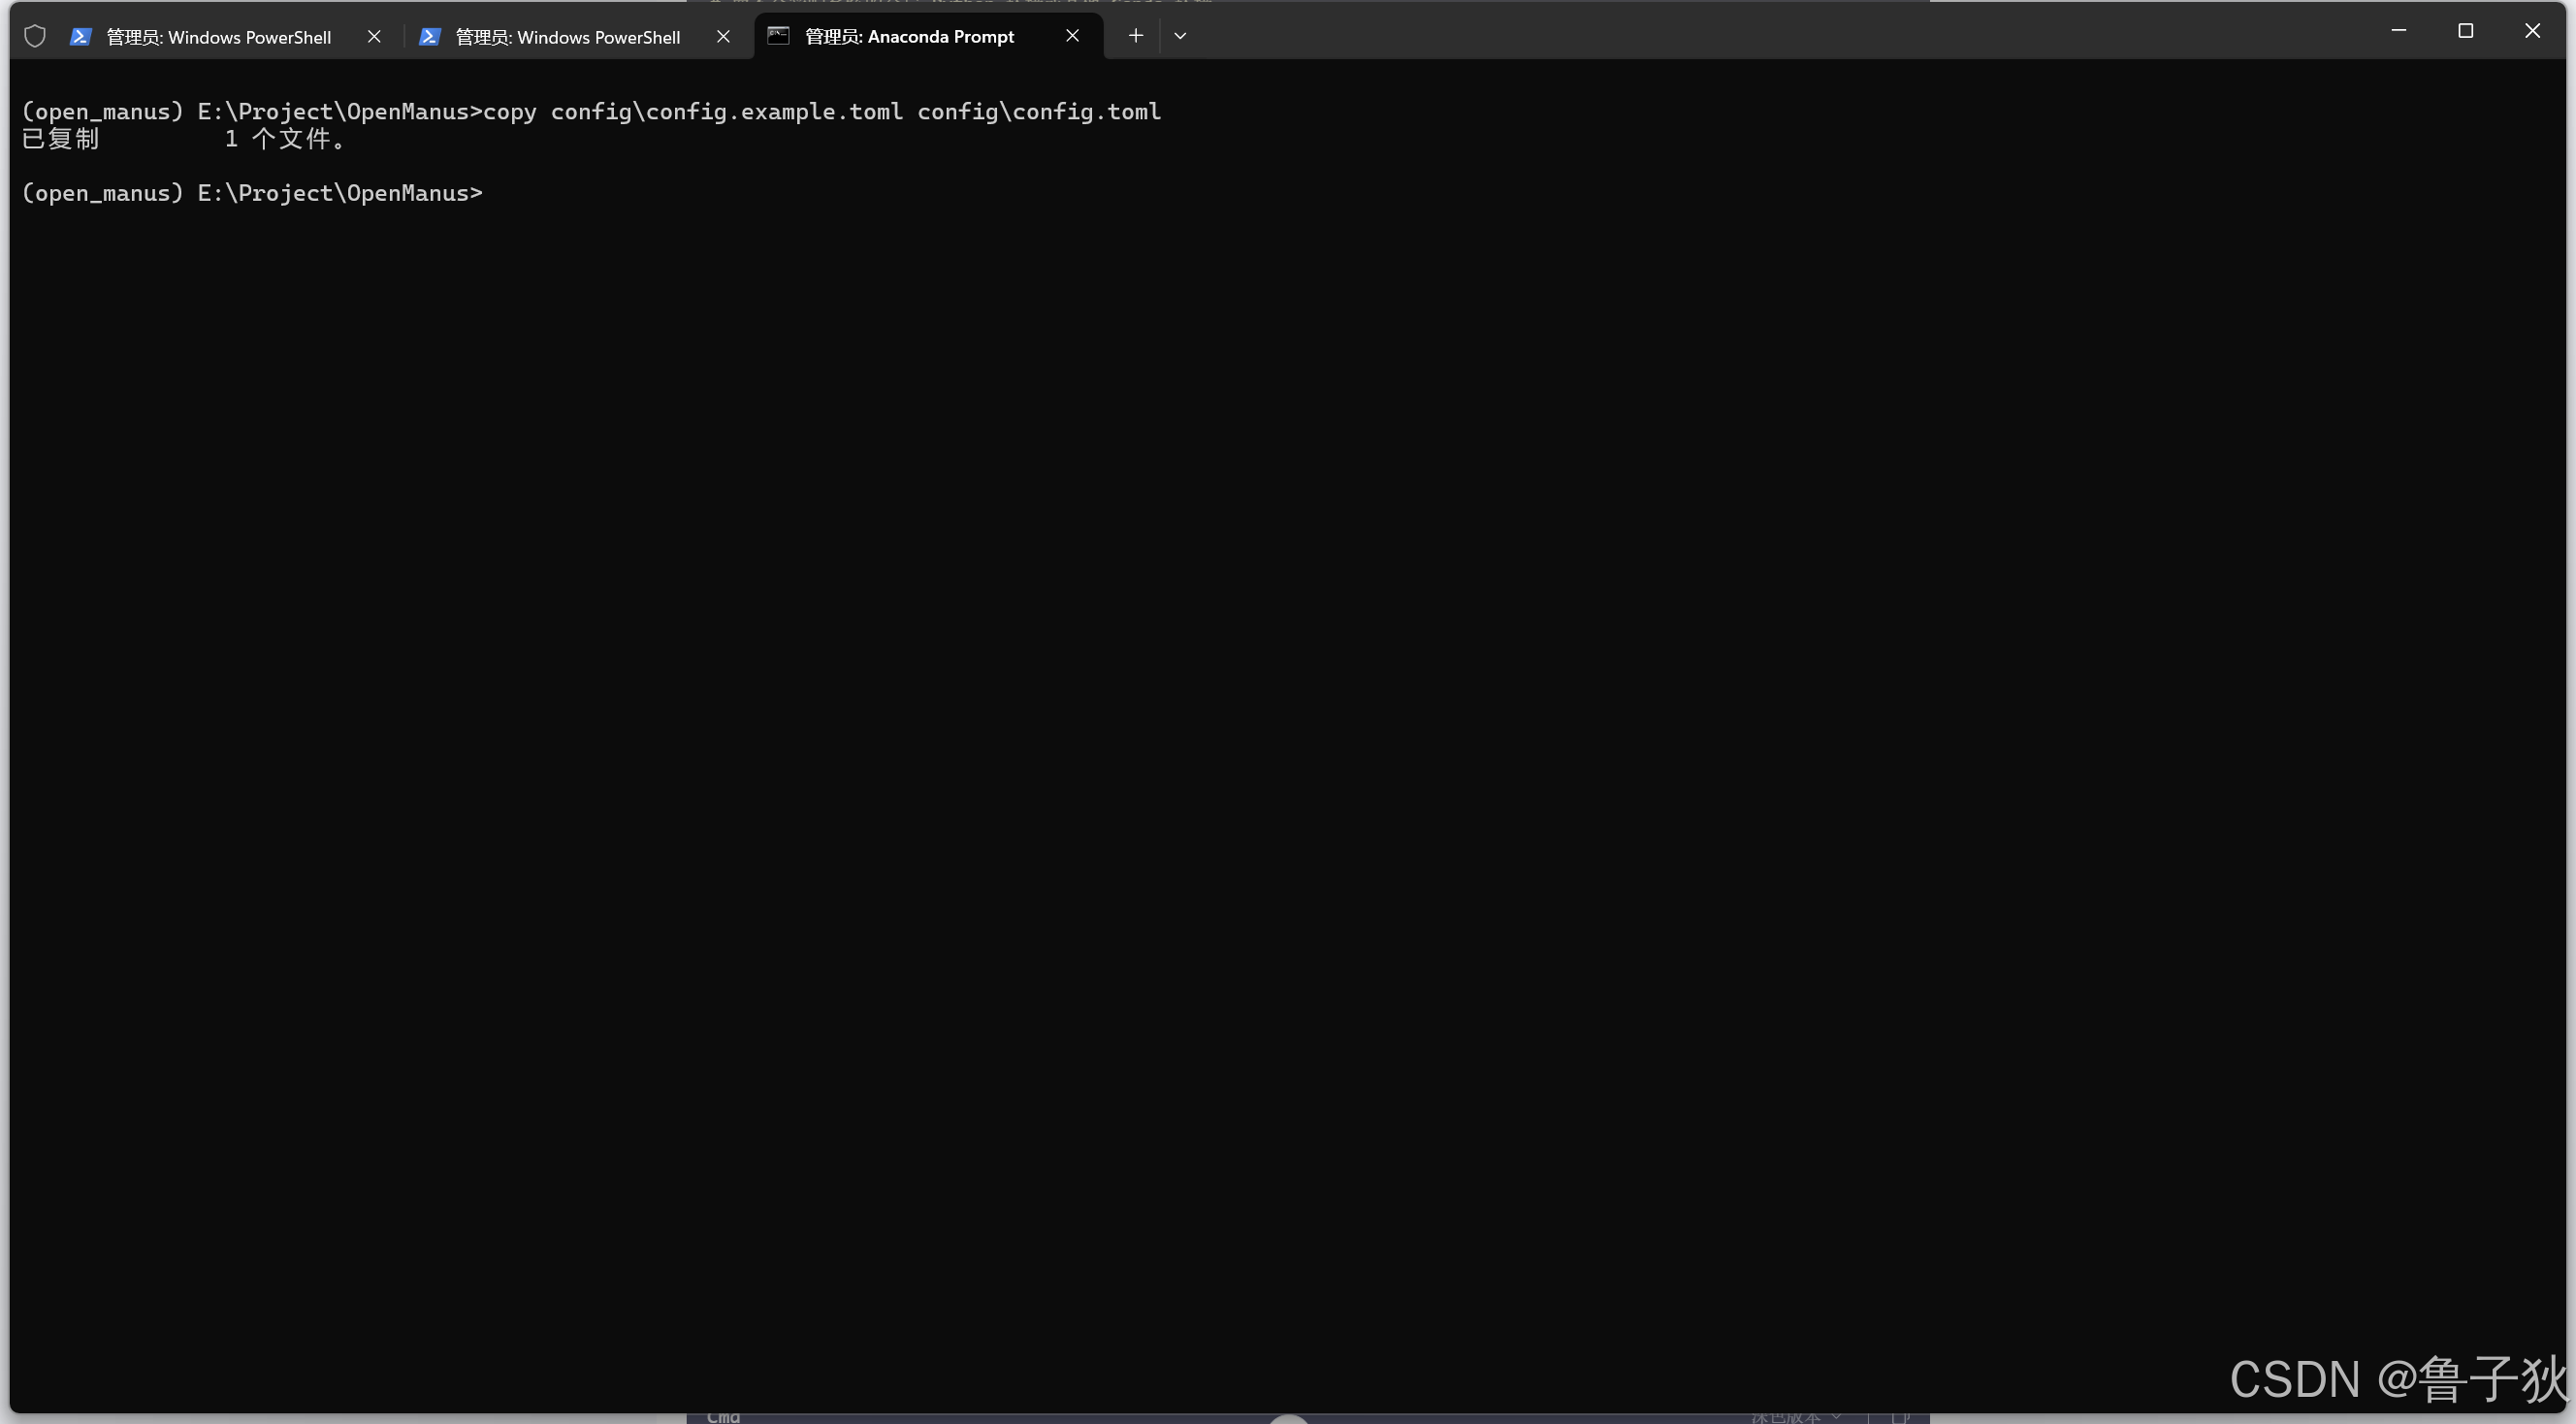Click the first PowerShell tab's blue icon
Screen dimensions: 2576x1424
coord(81,36)
